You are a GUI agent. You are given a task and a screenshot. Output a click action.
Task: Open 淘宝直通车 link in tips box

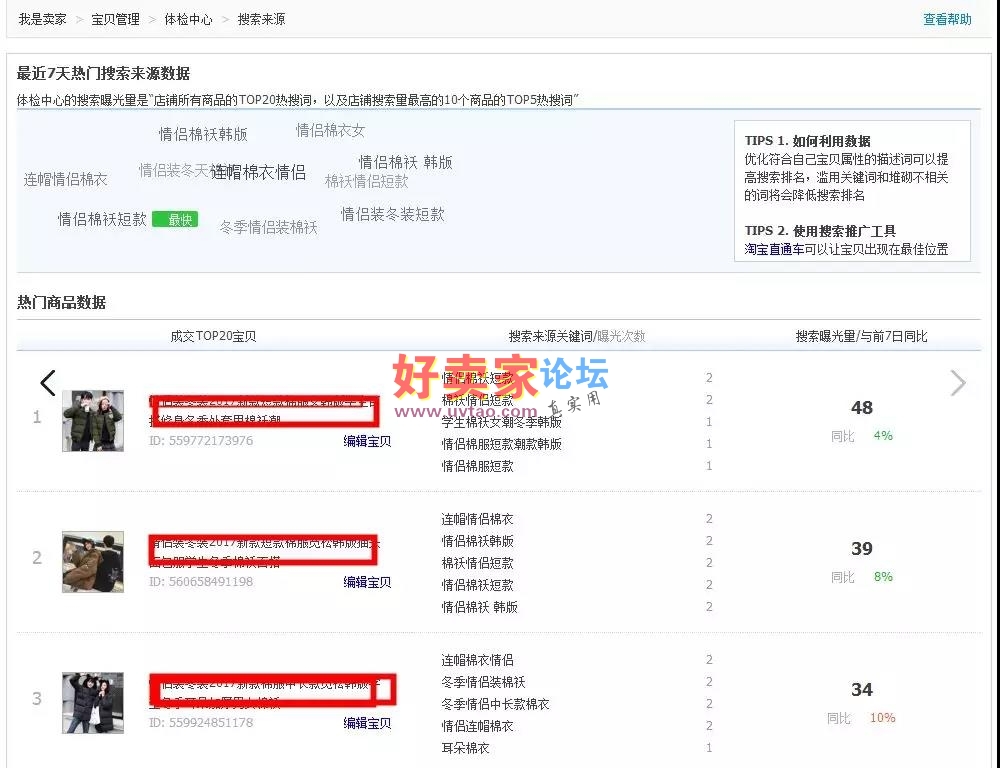point(774,249)
